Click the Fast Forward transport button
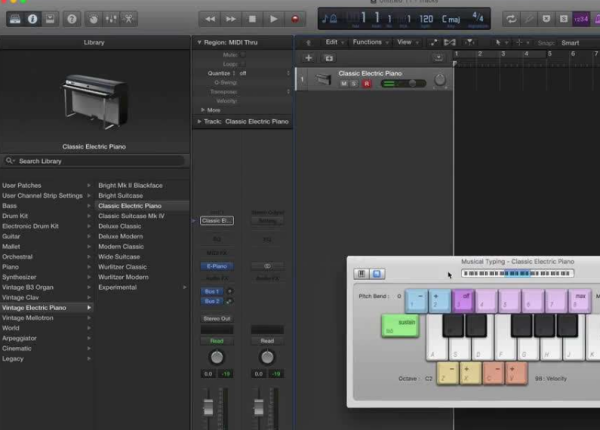Screen dimensions: 600x430 click(231, 19)
